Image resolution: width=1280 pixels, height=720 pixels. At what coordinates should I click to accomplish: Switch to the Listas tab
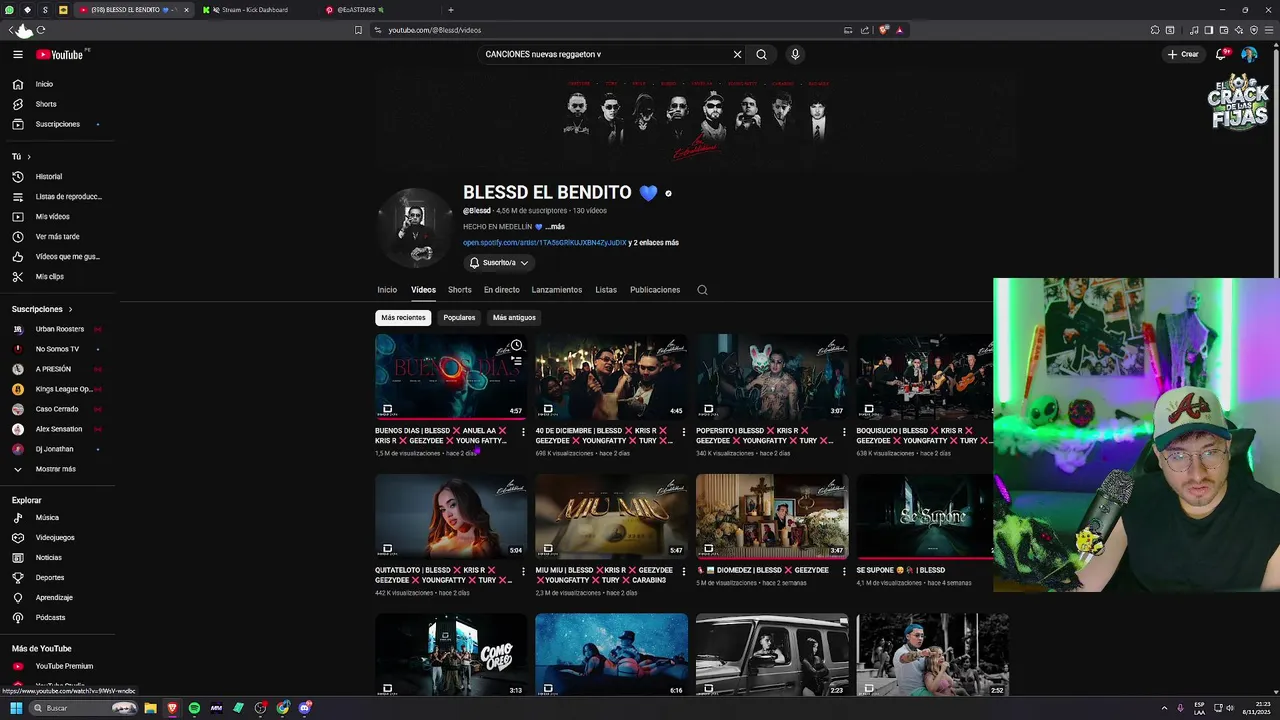606,290
